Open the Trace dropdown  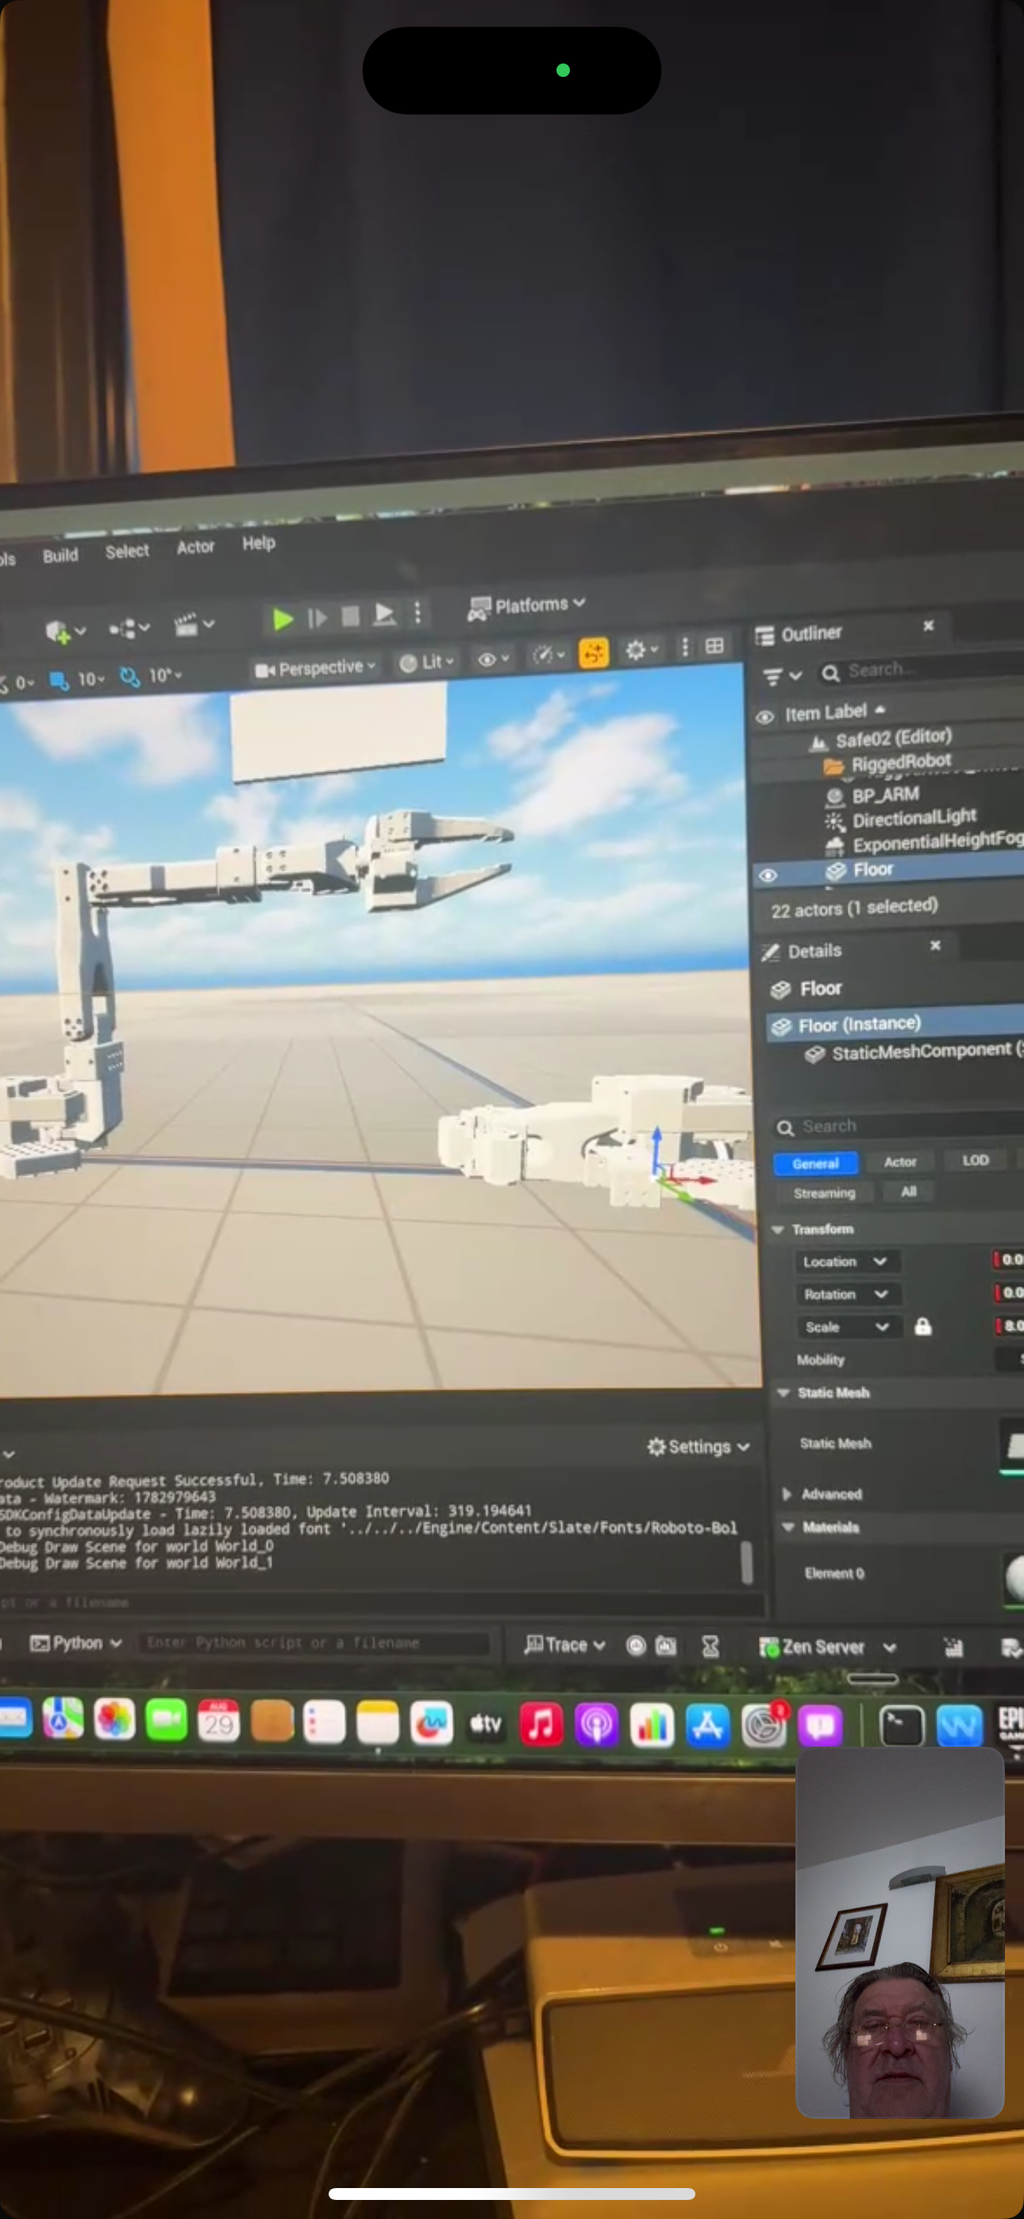click(565, 1645)
